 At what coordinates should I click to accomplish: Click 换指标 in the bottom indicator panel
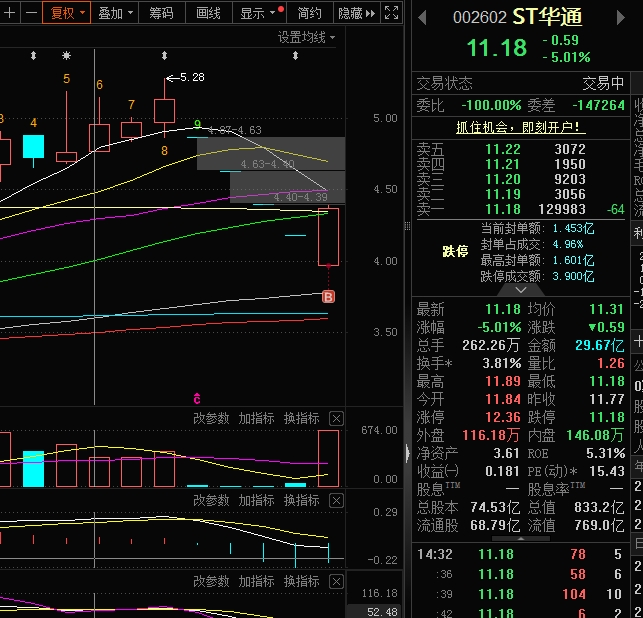[x=301, y=581]
